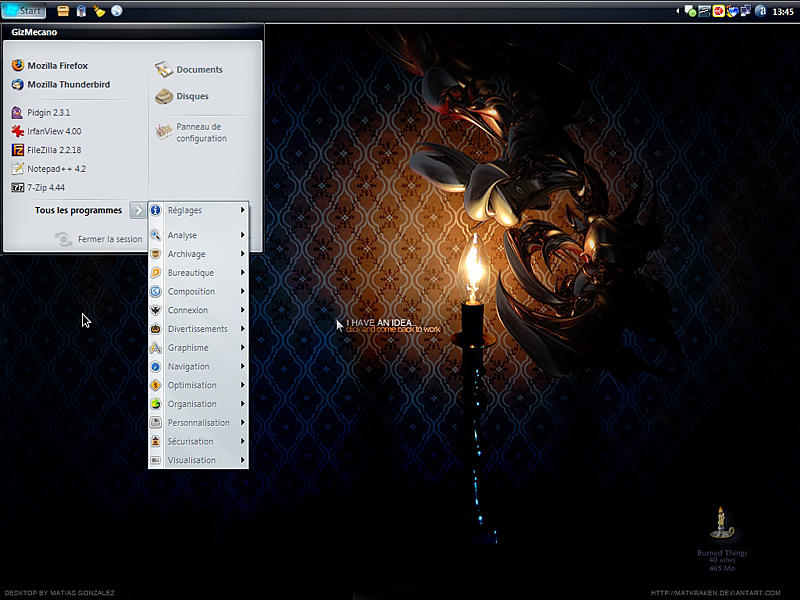Open Pidgin 2.3.1
Image resolution: width=800 pixels, height=600 pixels.
[41, 112]
